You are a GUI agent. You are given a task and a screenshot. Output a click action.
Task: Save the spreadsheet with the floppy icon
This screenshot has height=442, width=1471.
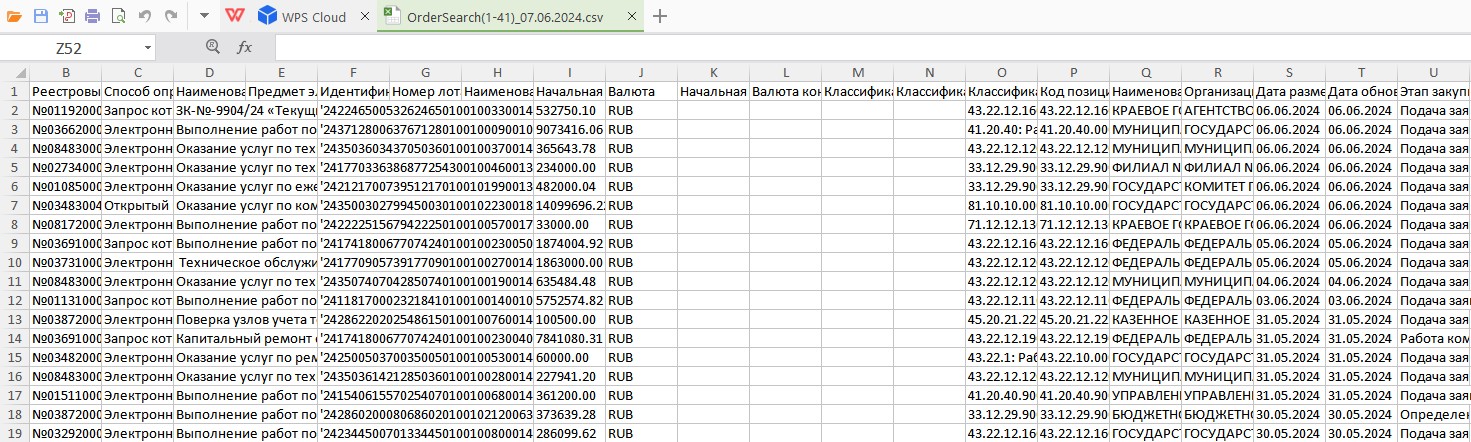[40, 16]
